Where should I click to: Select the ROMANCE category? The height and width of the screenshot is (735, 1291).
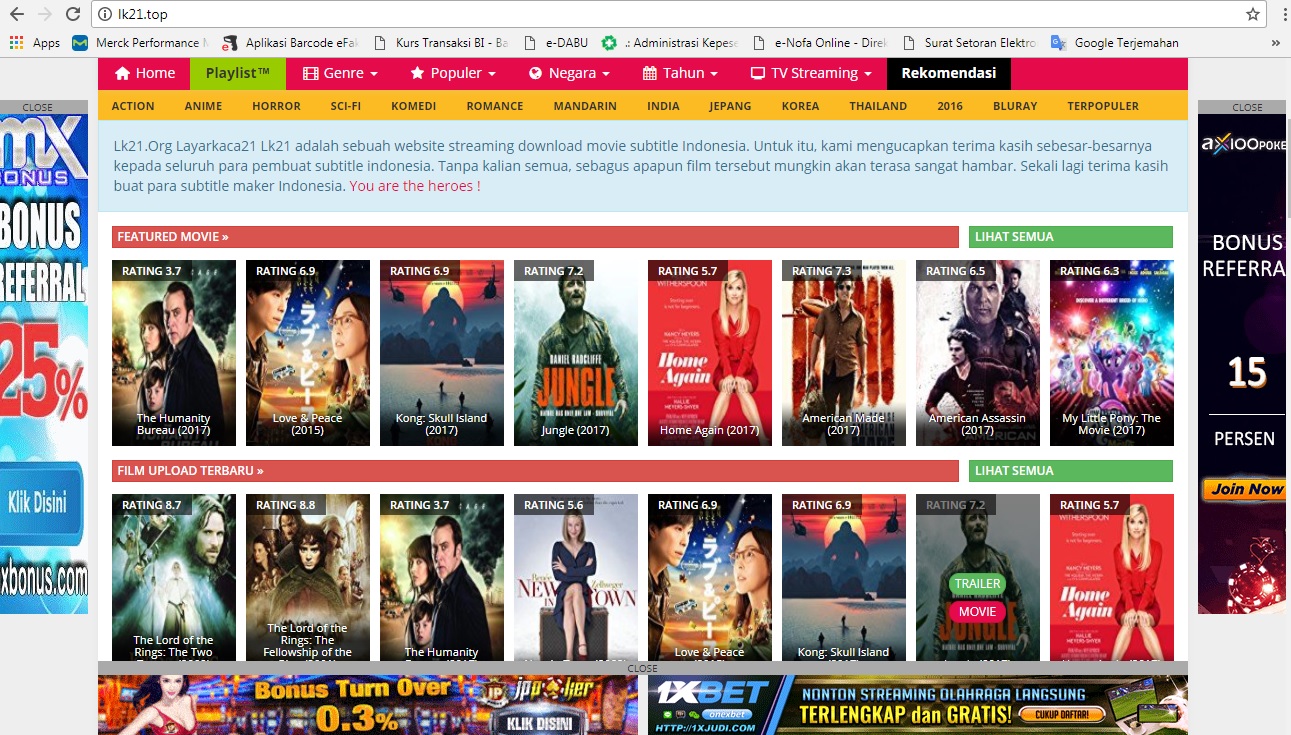click(x=495, y=106)
